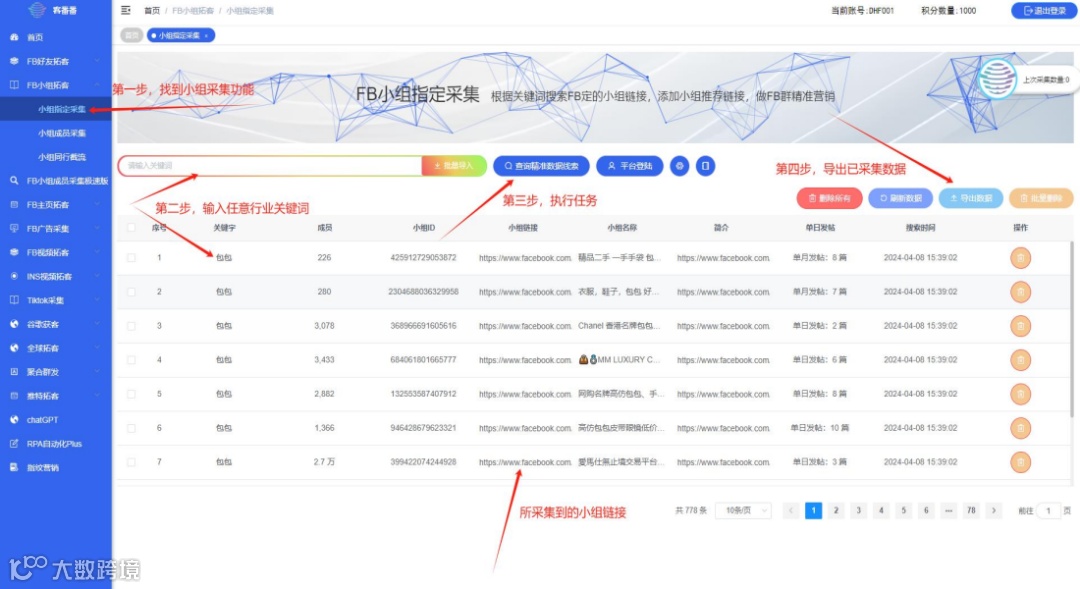Click the FB广告采集 sidebar icon

14,229
